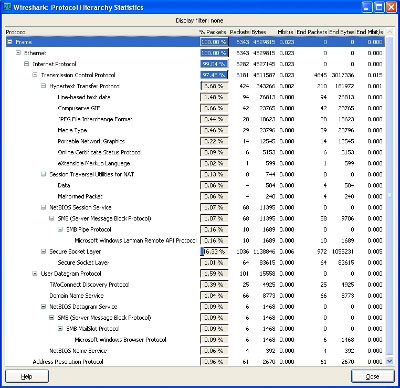The height and width of the screenshot is (388, 400).
Task: Click the scrollbar down arrow
Action: pos(389,361)
